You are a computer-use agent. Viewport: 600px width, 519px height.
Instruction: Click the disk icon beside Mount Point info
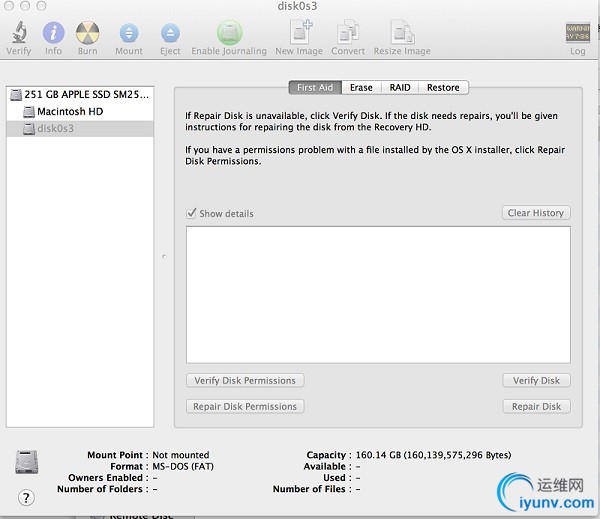26,462
